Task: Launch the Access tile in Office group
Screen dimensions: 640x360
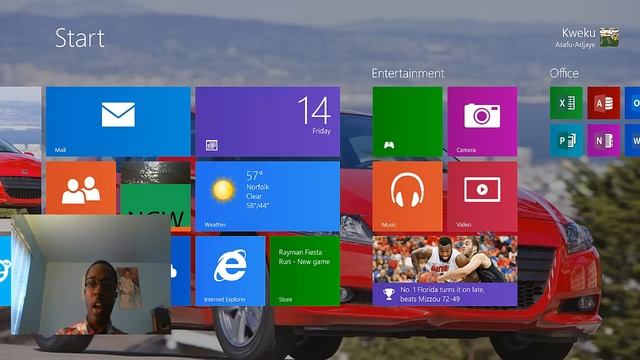Action: tap(604, 103)
